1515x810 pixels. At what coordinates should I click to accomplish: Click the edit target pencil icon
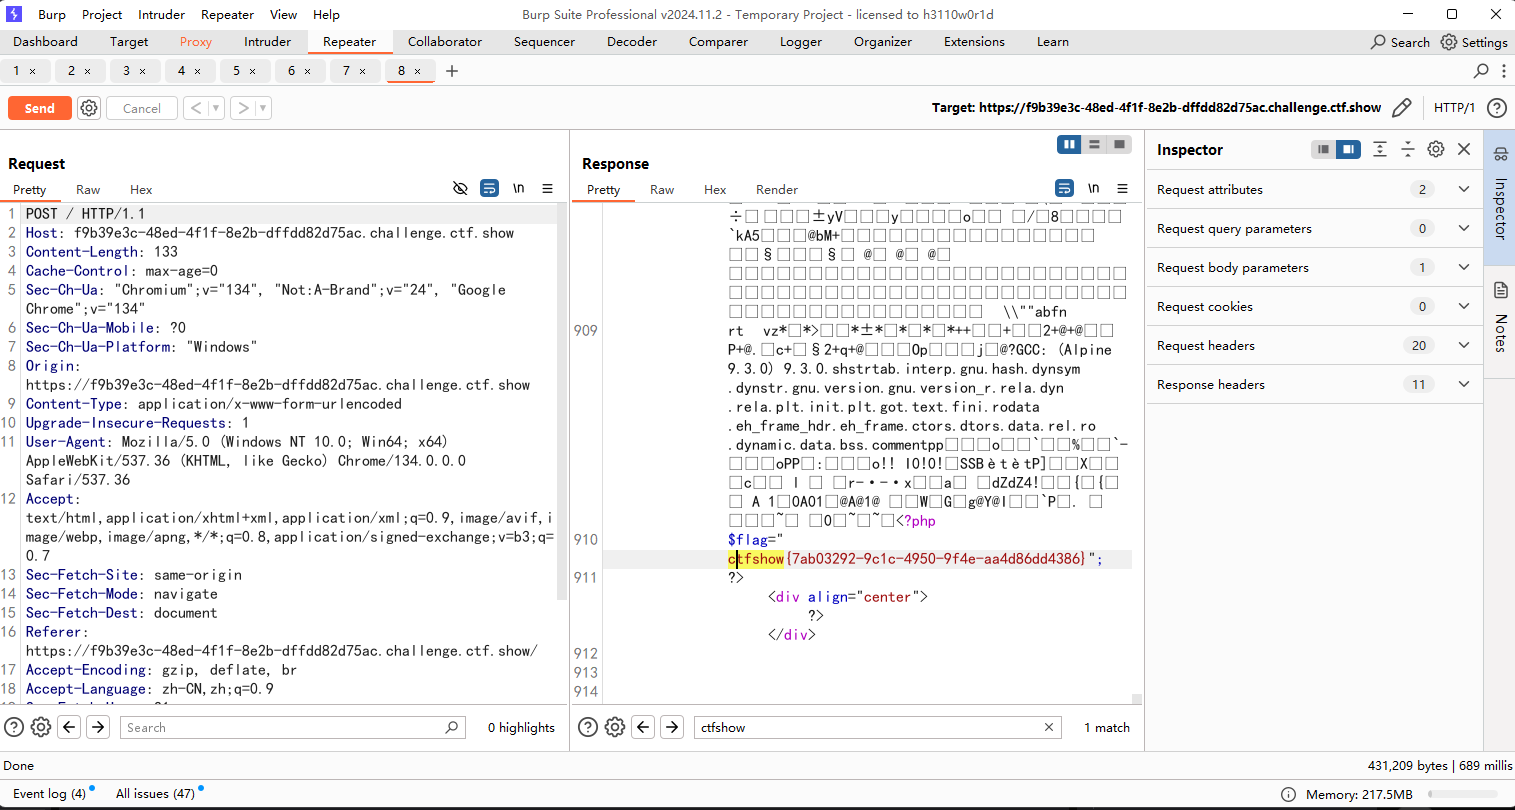1402,108
